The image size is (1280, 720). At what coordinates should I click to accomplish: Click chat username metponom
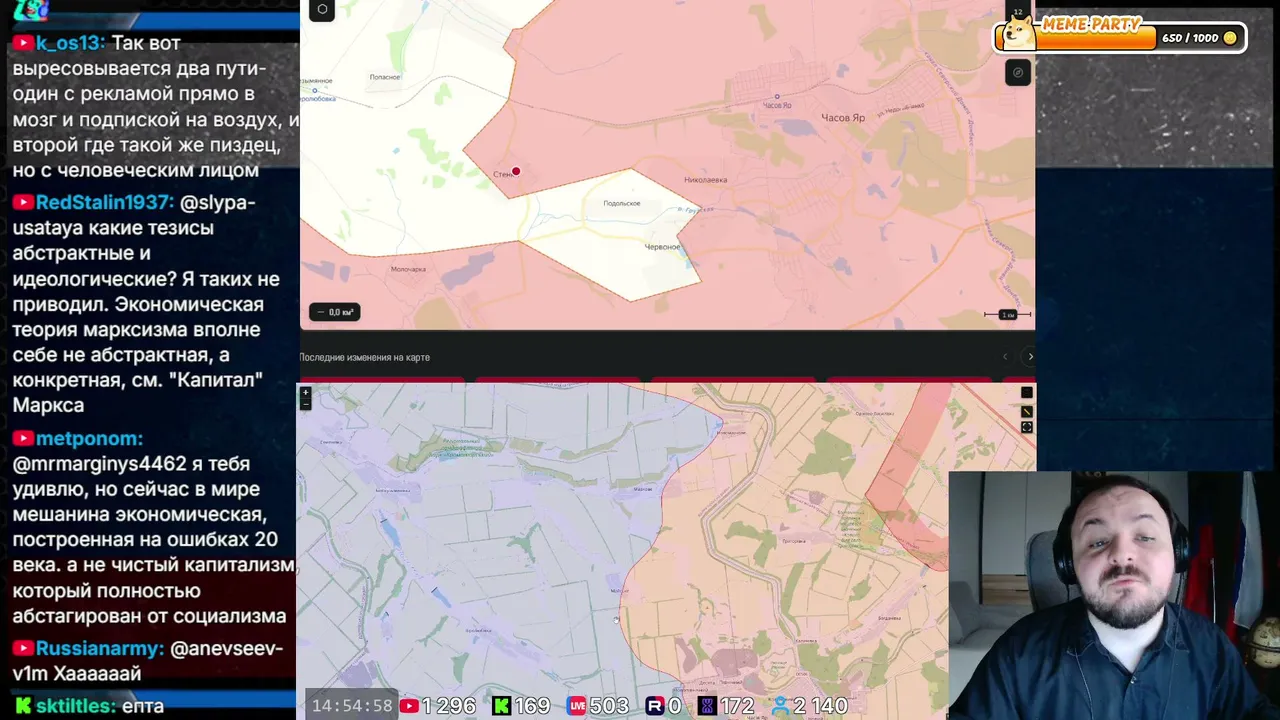pyautogui.click(x=89, y=439)
